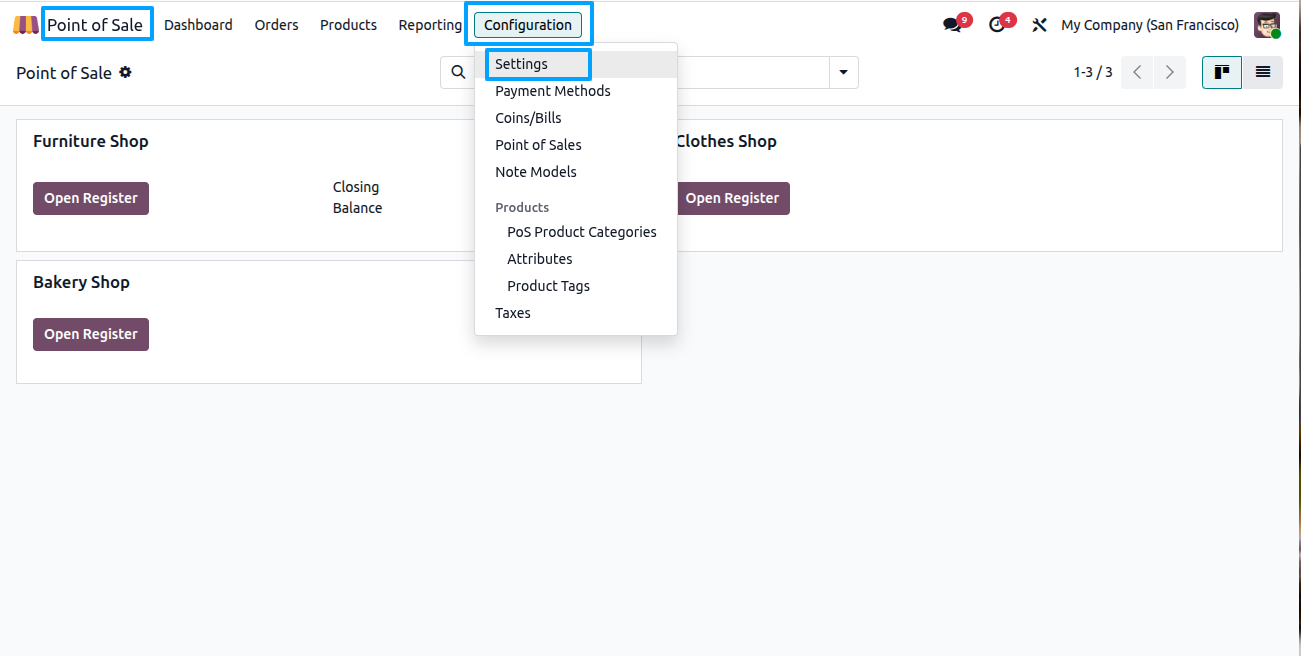Click the 1-3 / 3 pager counter

[x=1093, y=72]
